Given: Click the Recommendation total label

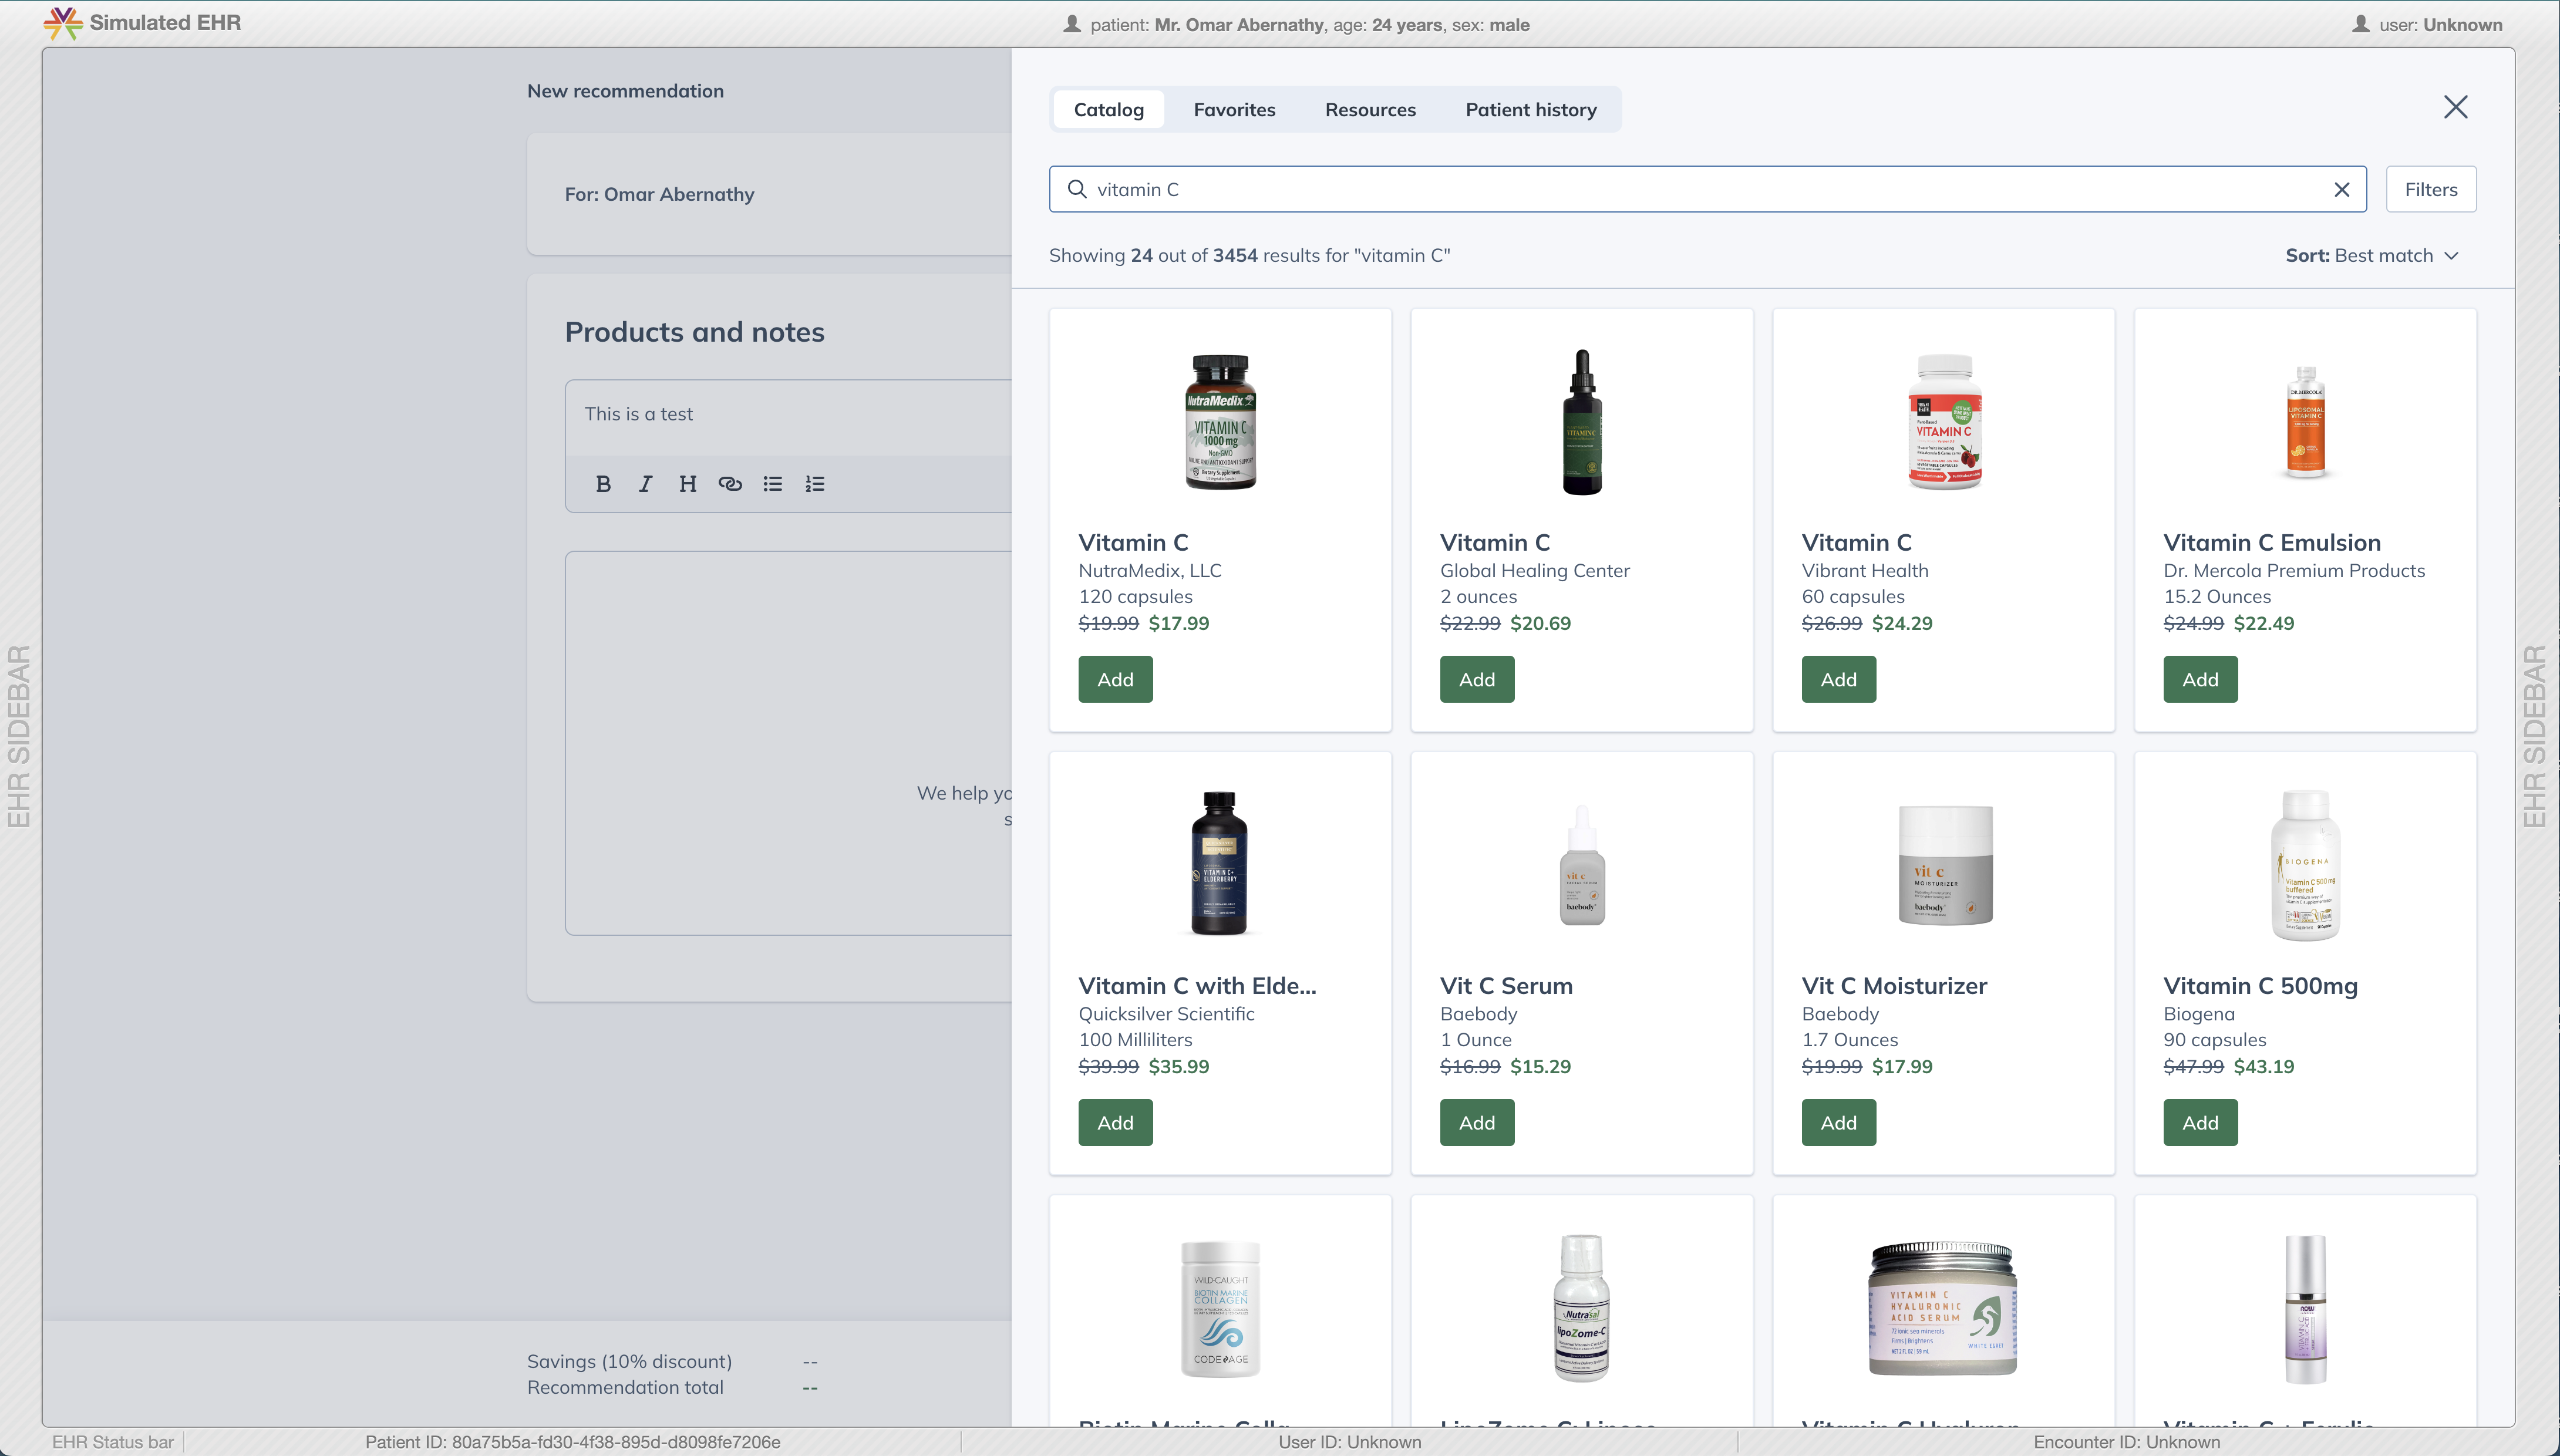Looking at the screenshot, I should [x=625, y=1387].
